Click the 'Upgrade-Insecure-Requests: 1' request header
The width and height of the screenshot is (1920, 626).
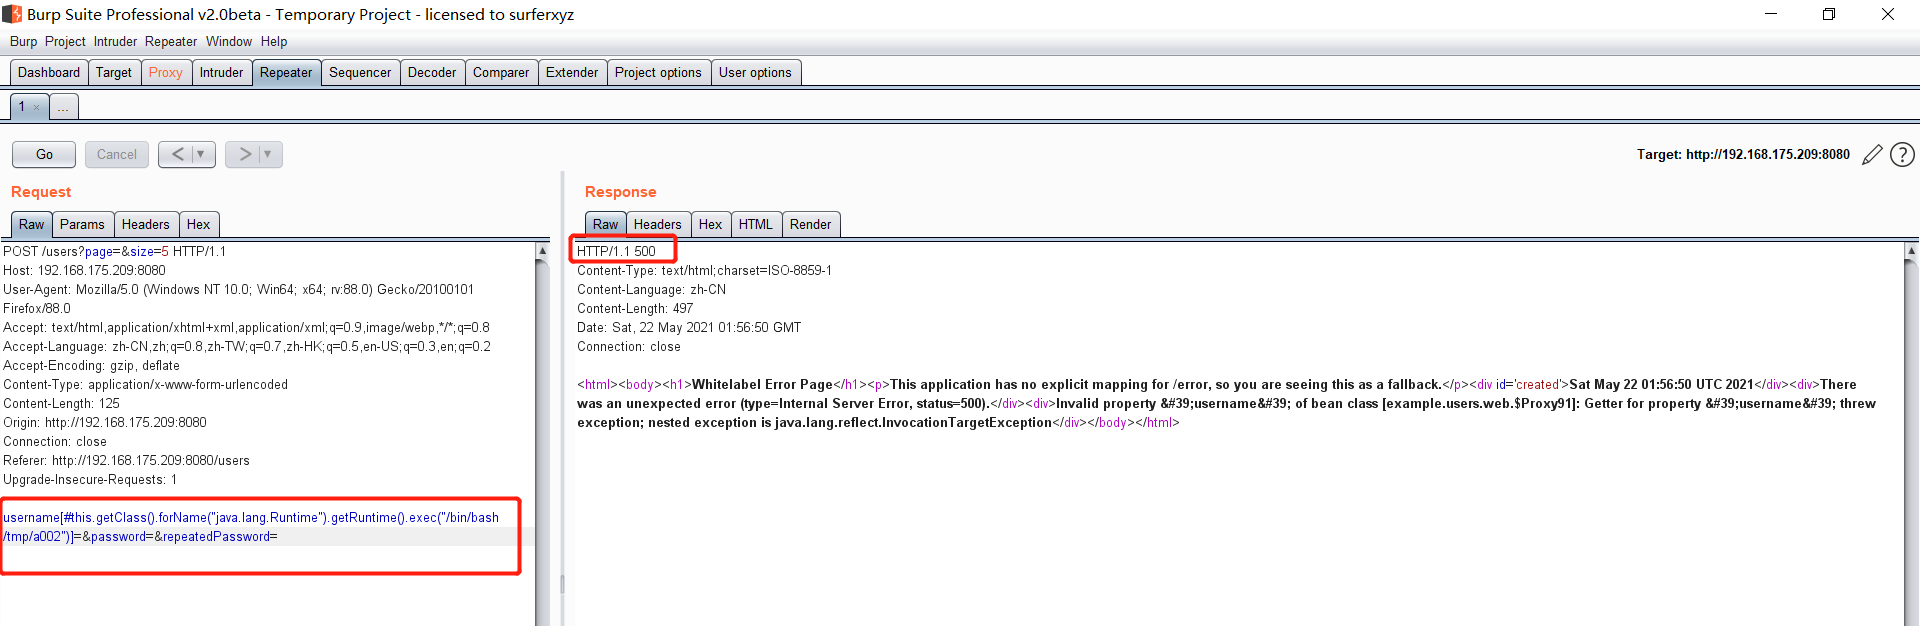click(x=90, y=479)
